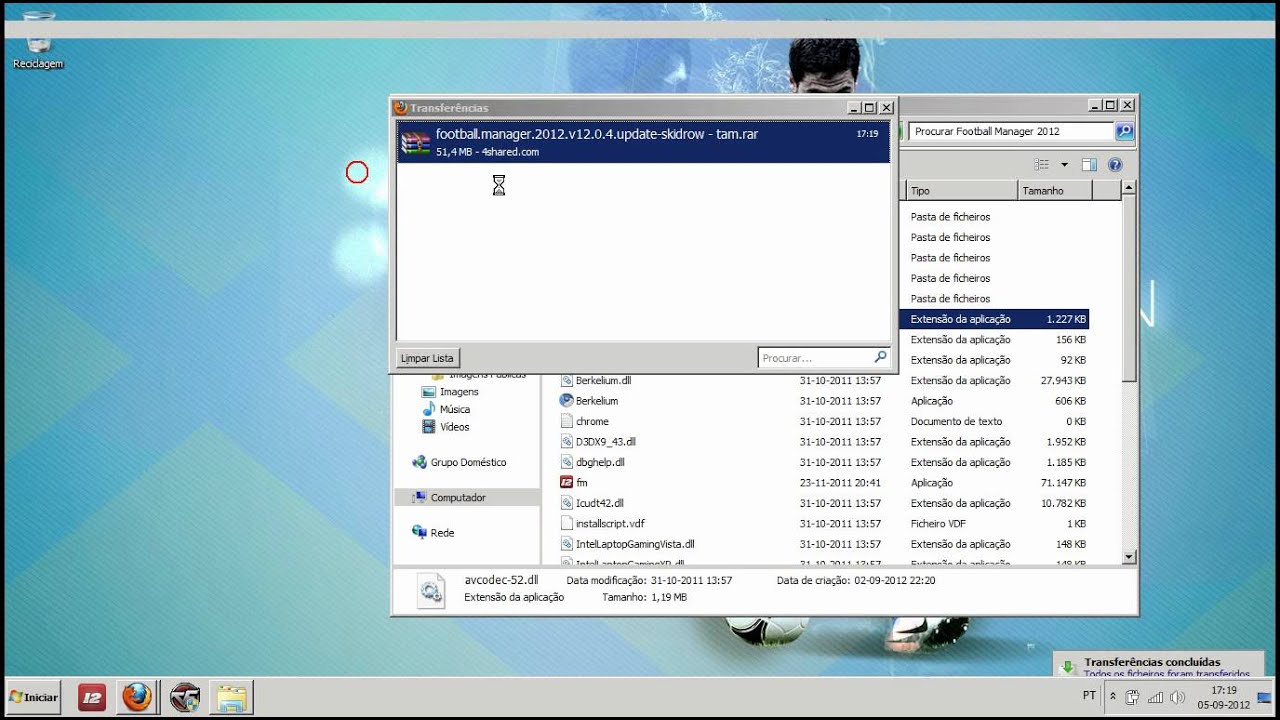The width and height of the screenshot is (1280, 720).
Task: Open the view options dropdown arrow
Action: (x=1064, y=165)
